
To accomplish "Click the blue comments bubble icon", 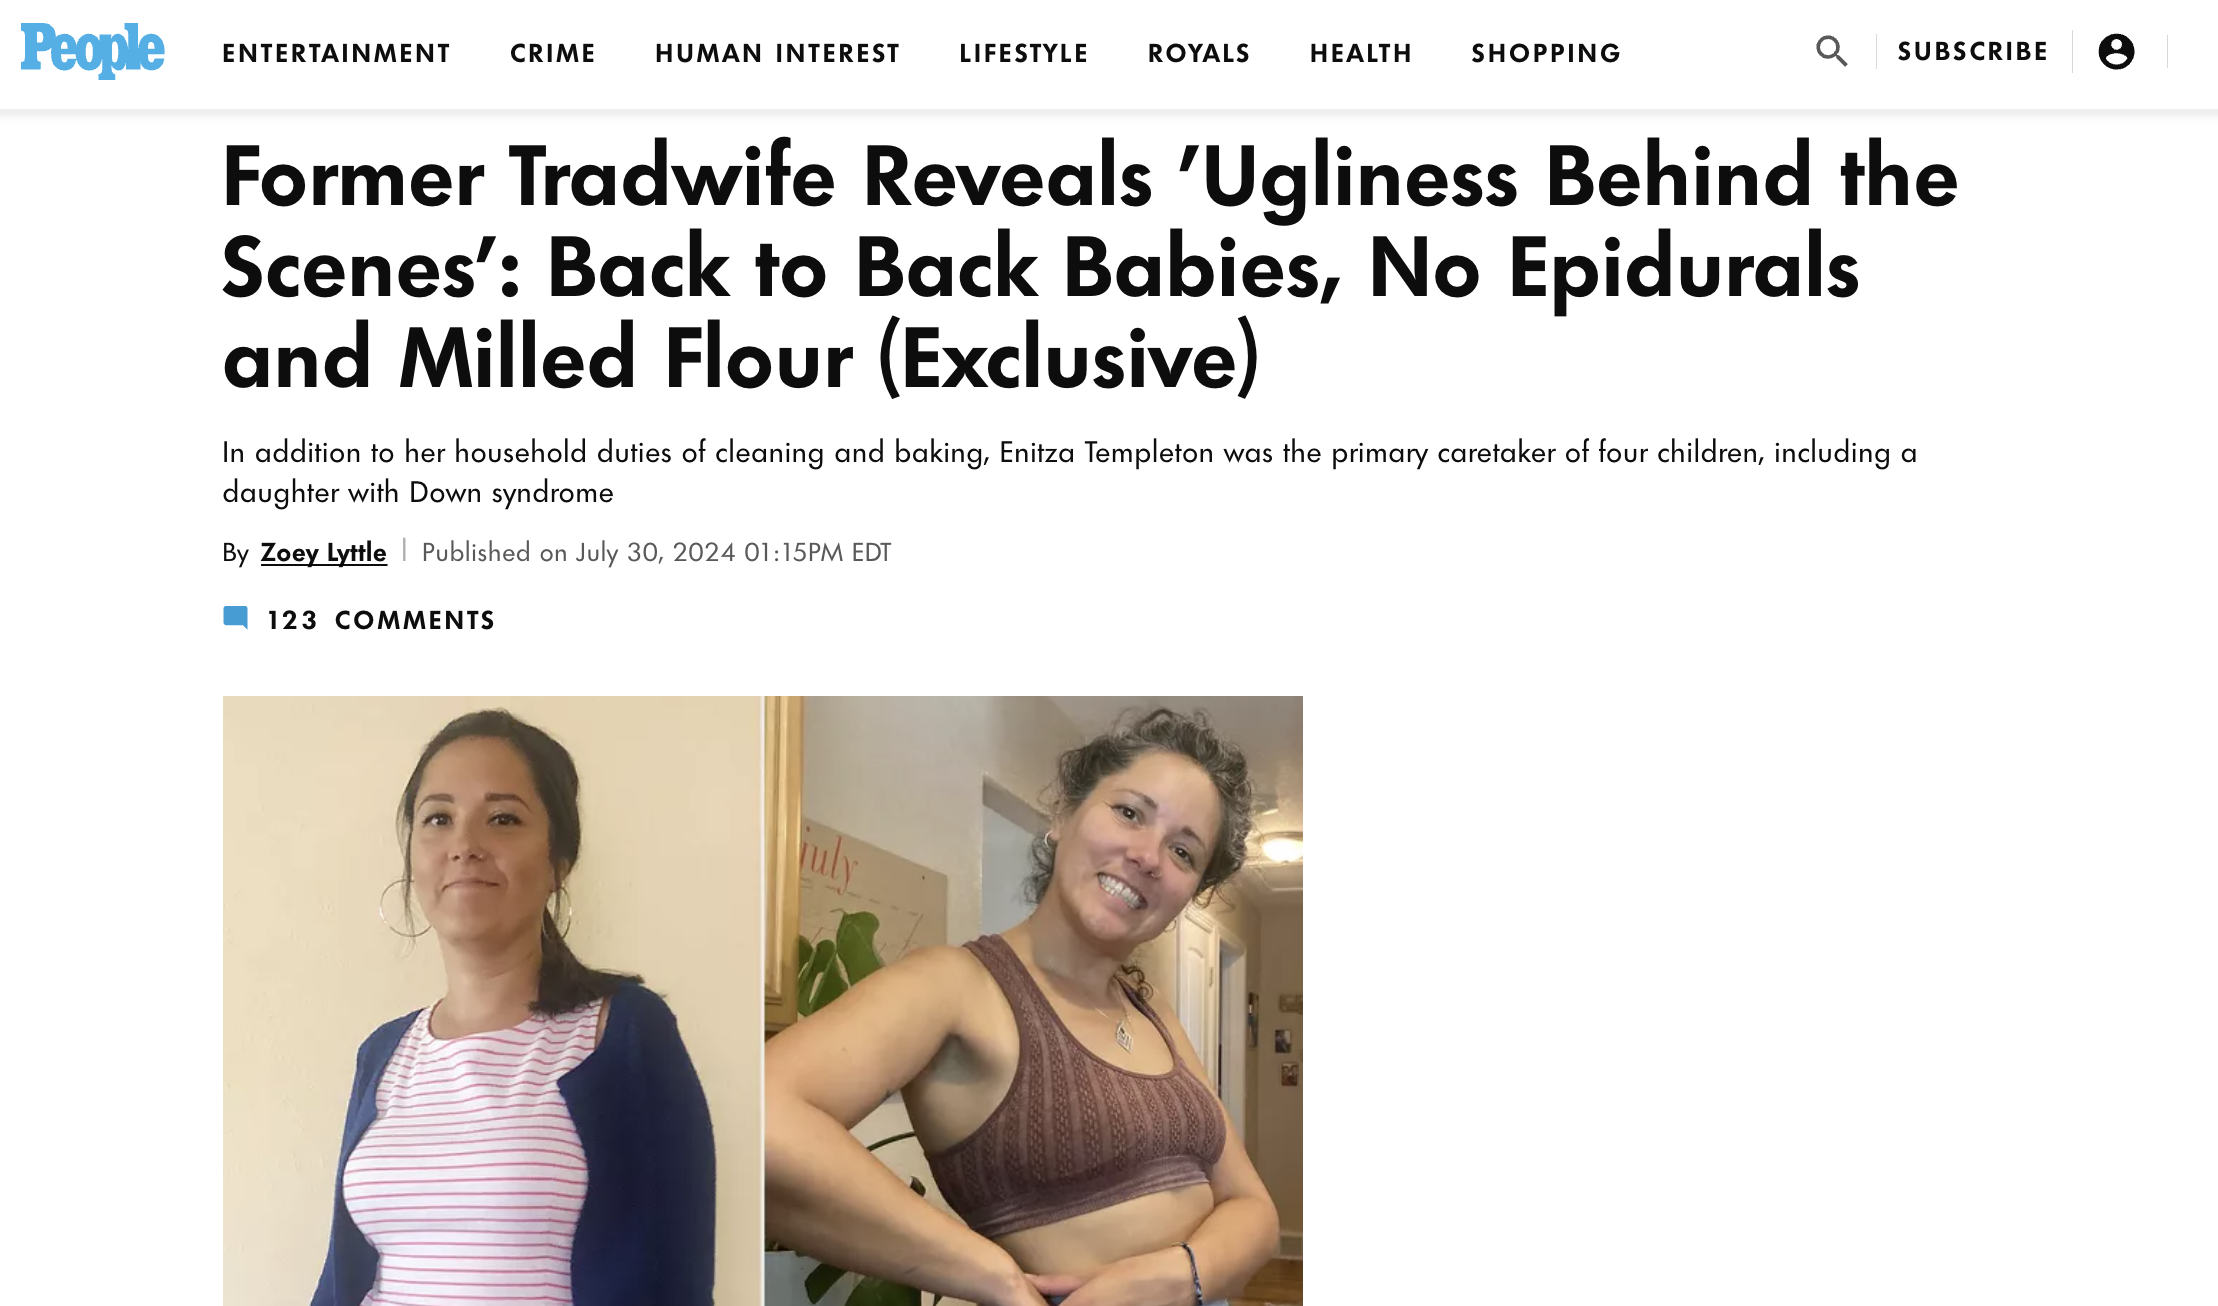I will pyautogui.click(x=236, y=618).
